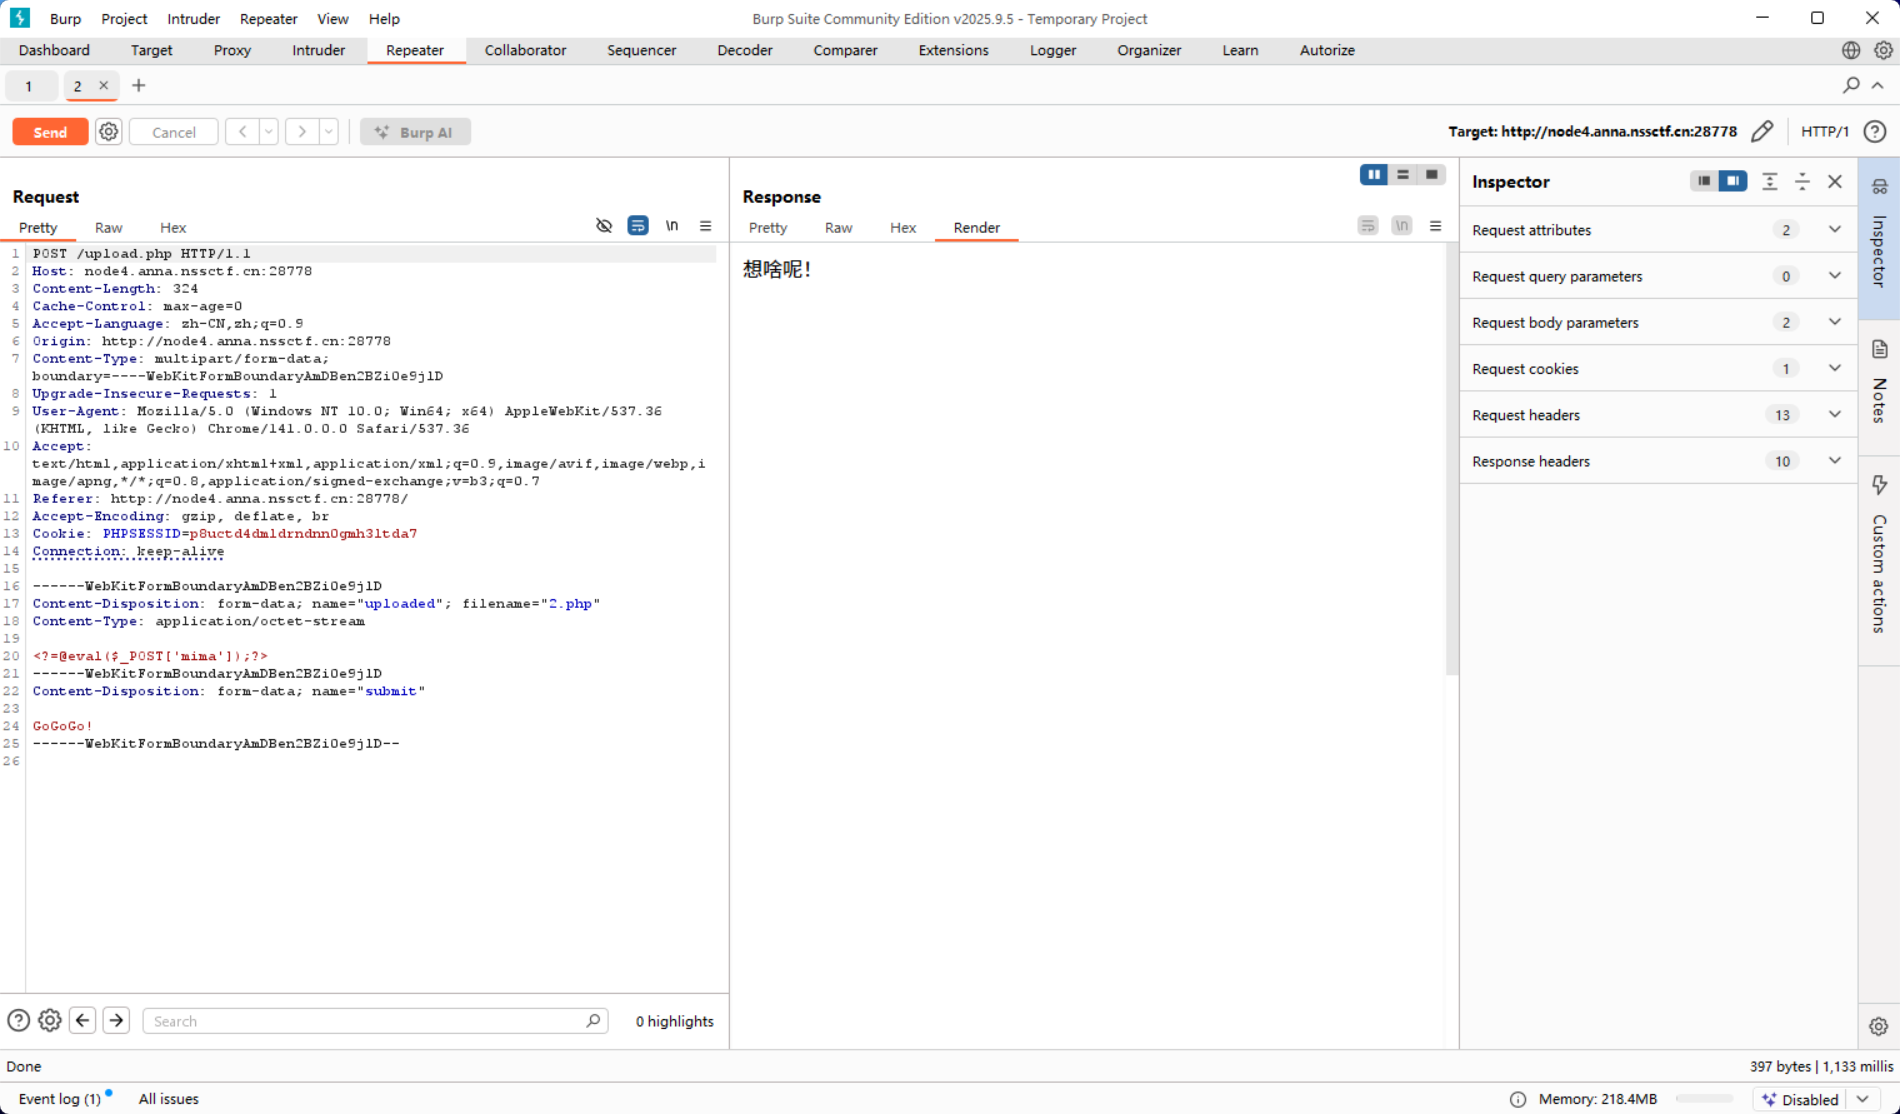Screen dimensions: 1900x1114
Task: Close Repeater tab 2
Action: [103, 86]
